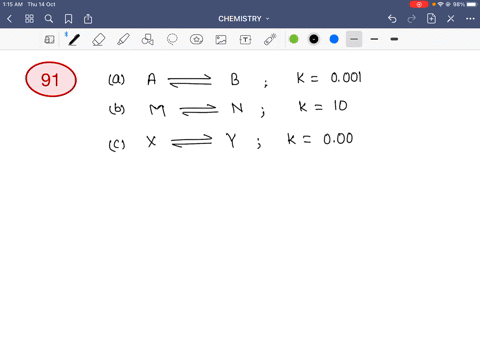Select the Text box tool

tap(245, 40)
